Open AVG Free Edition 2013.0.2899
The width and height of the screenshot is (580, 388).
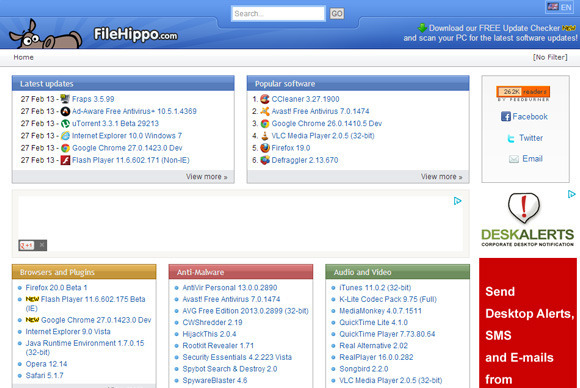point(246,311)
